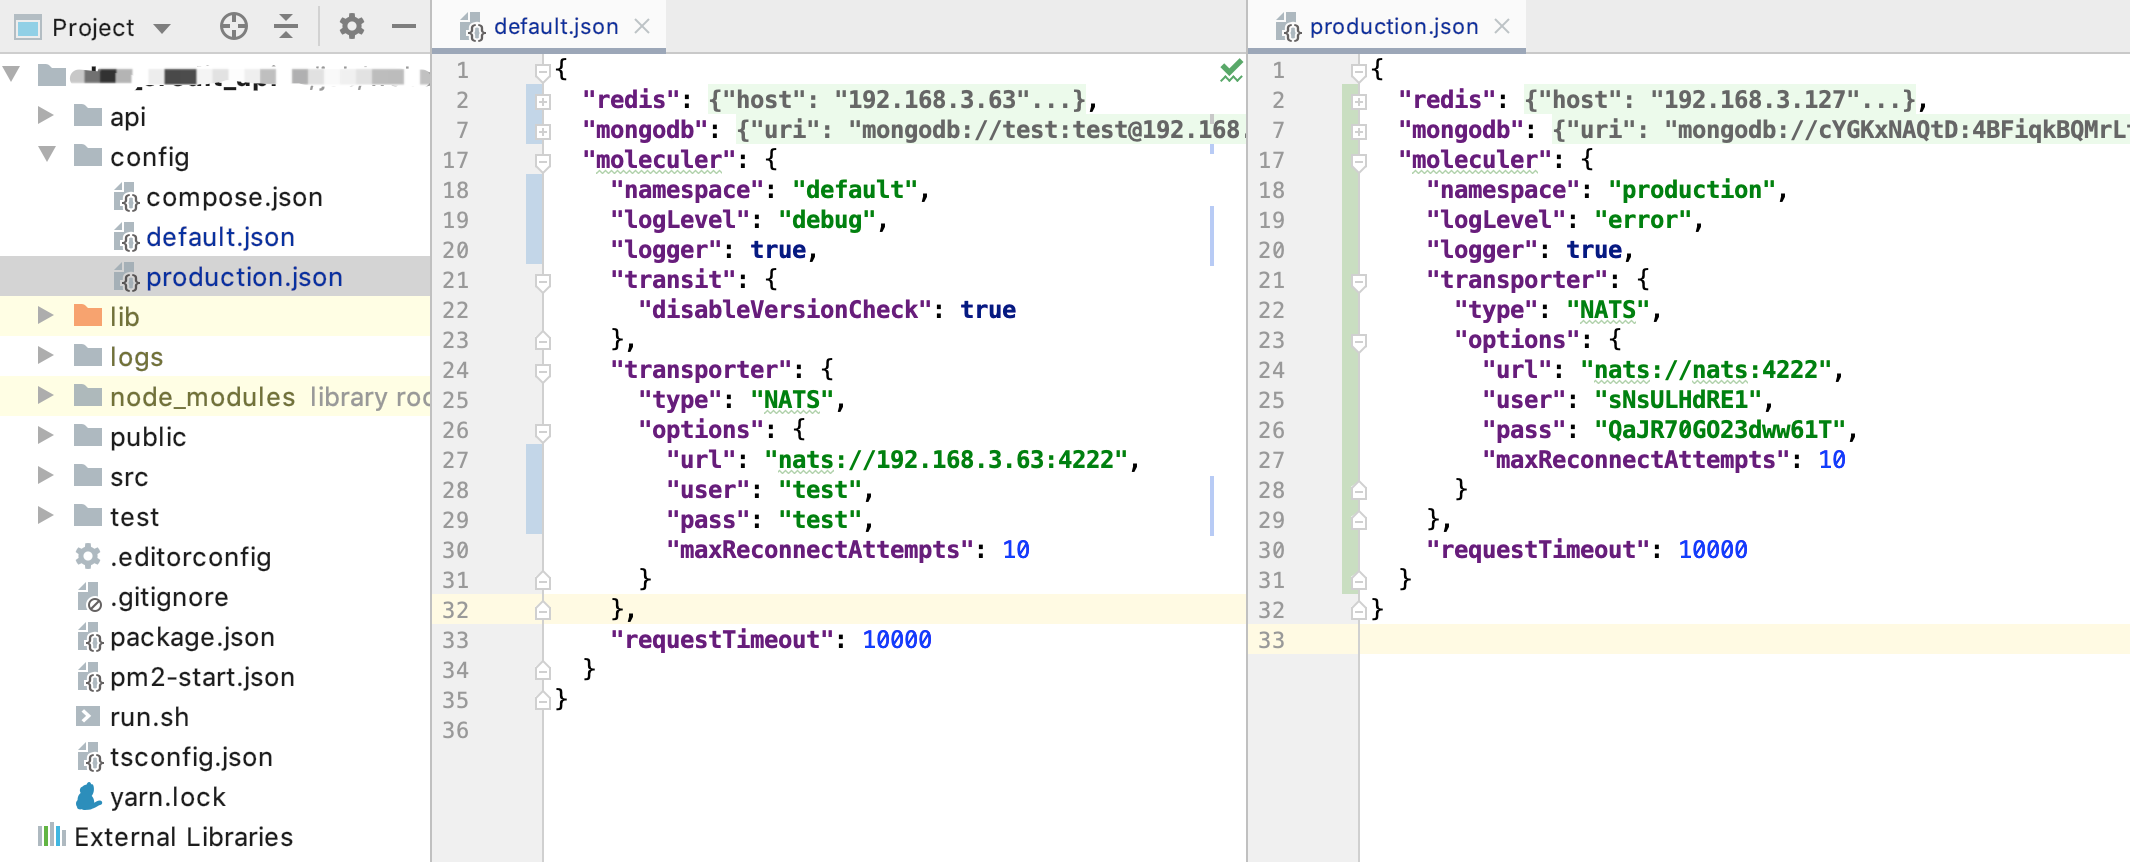Viewport: 2130px width, 862px height.
Task: Click "disableVersionCheck" key in default.json
Action: pyautogui.click(x=785, y=310)
